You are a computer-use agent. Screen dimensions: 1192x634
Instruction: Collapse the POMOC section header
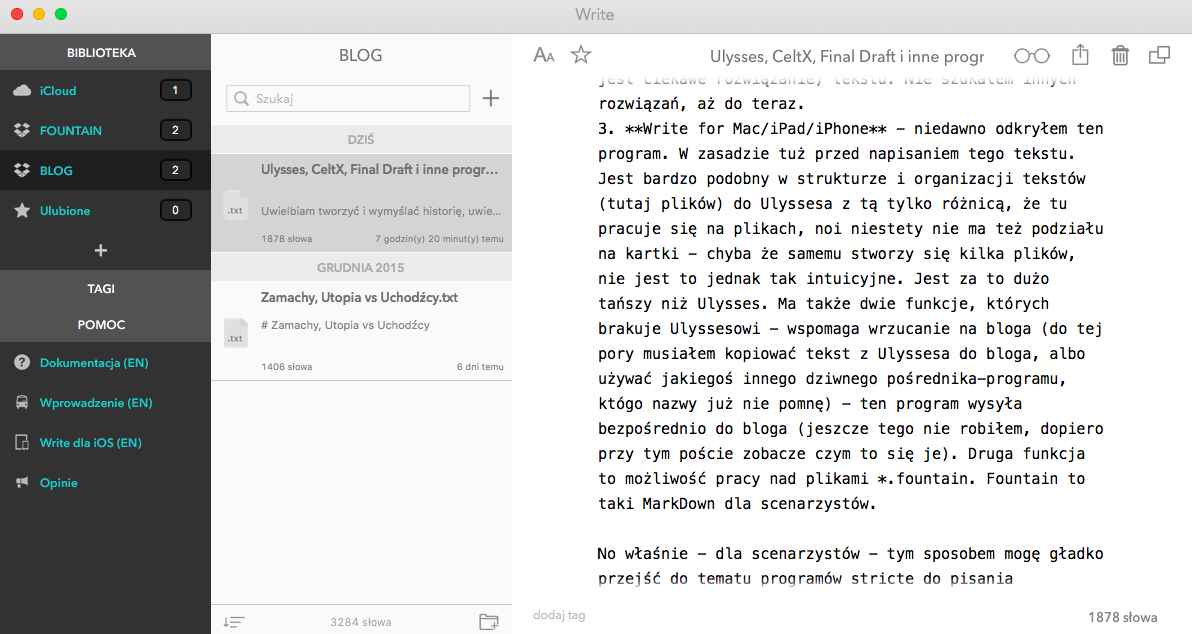tap(101, 325)
